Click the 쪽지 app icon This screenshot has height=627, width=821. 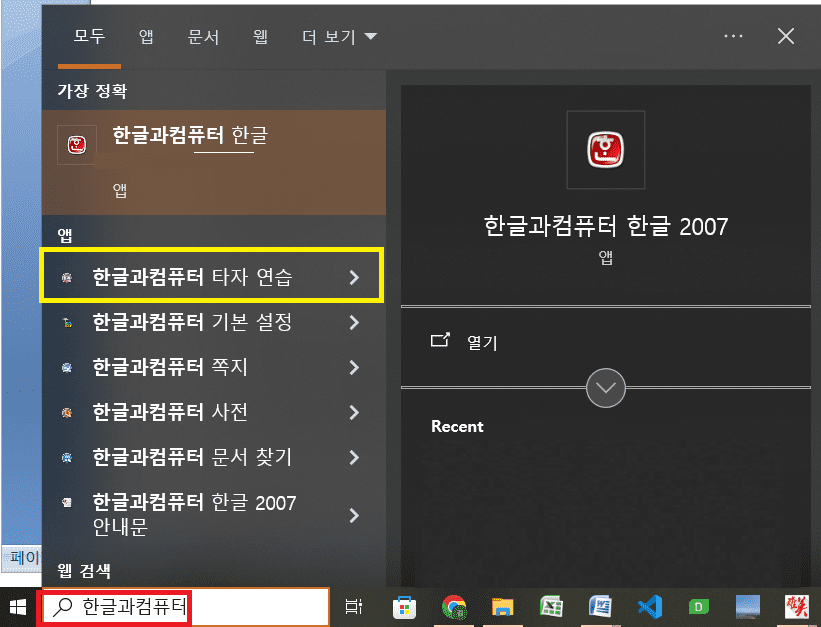click(67, 368)
